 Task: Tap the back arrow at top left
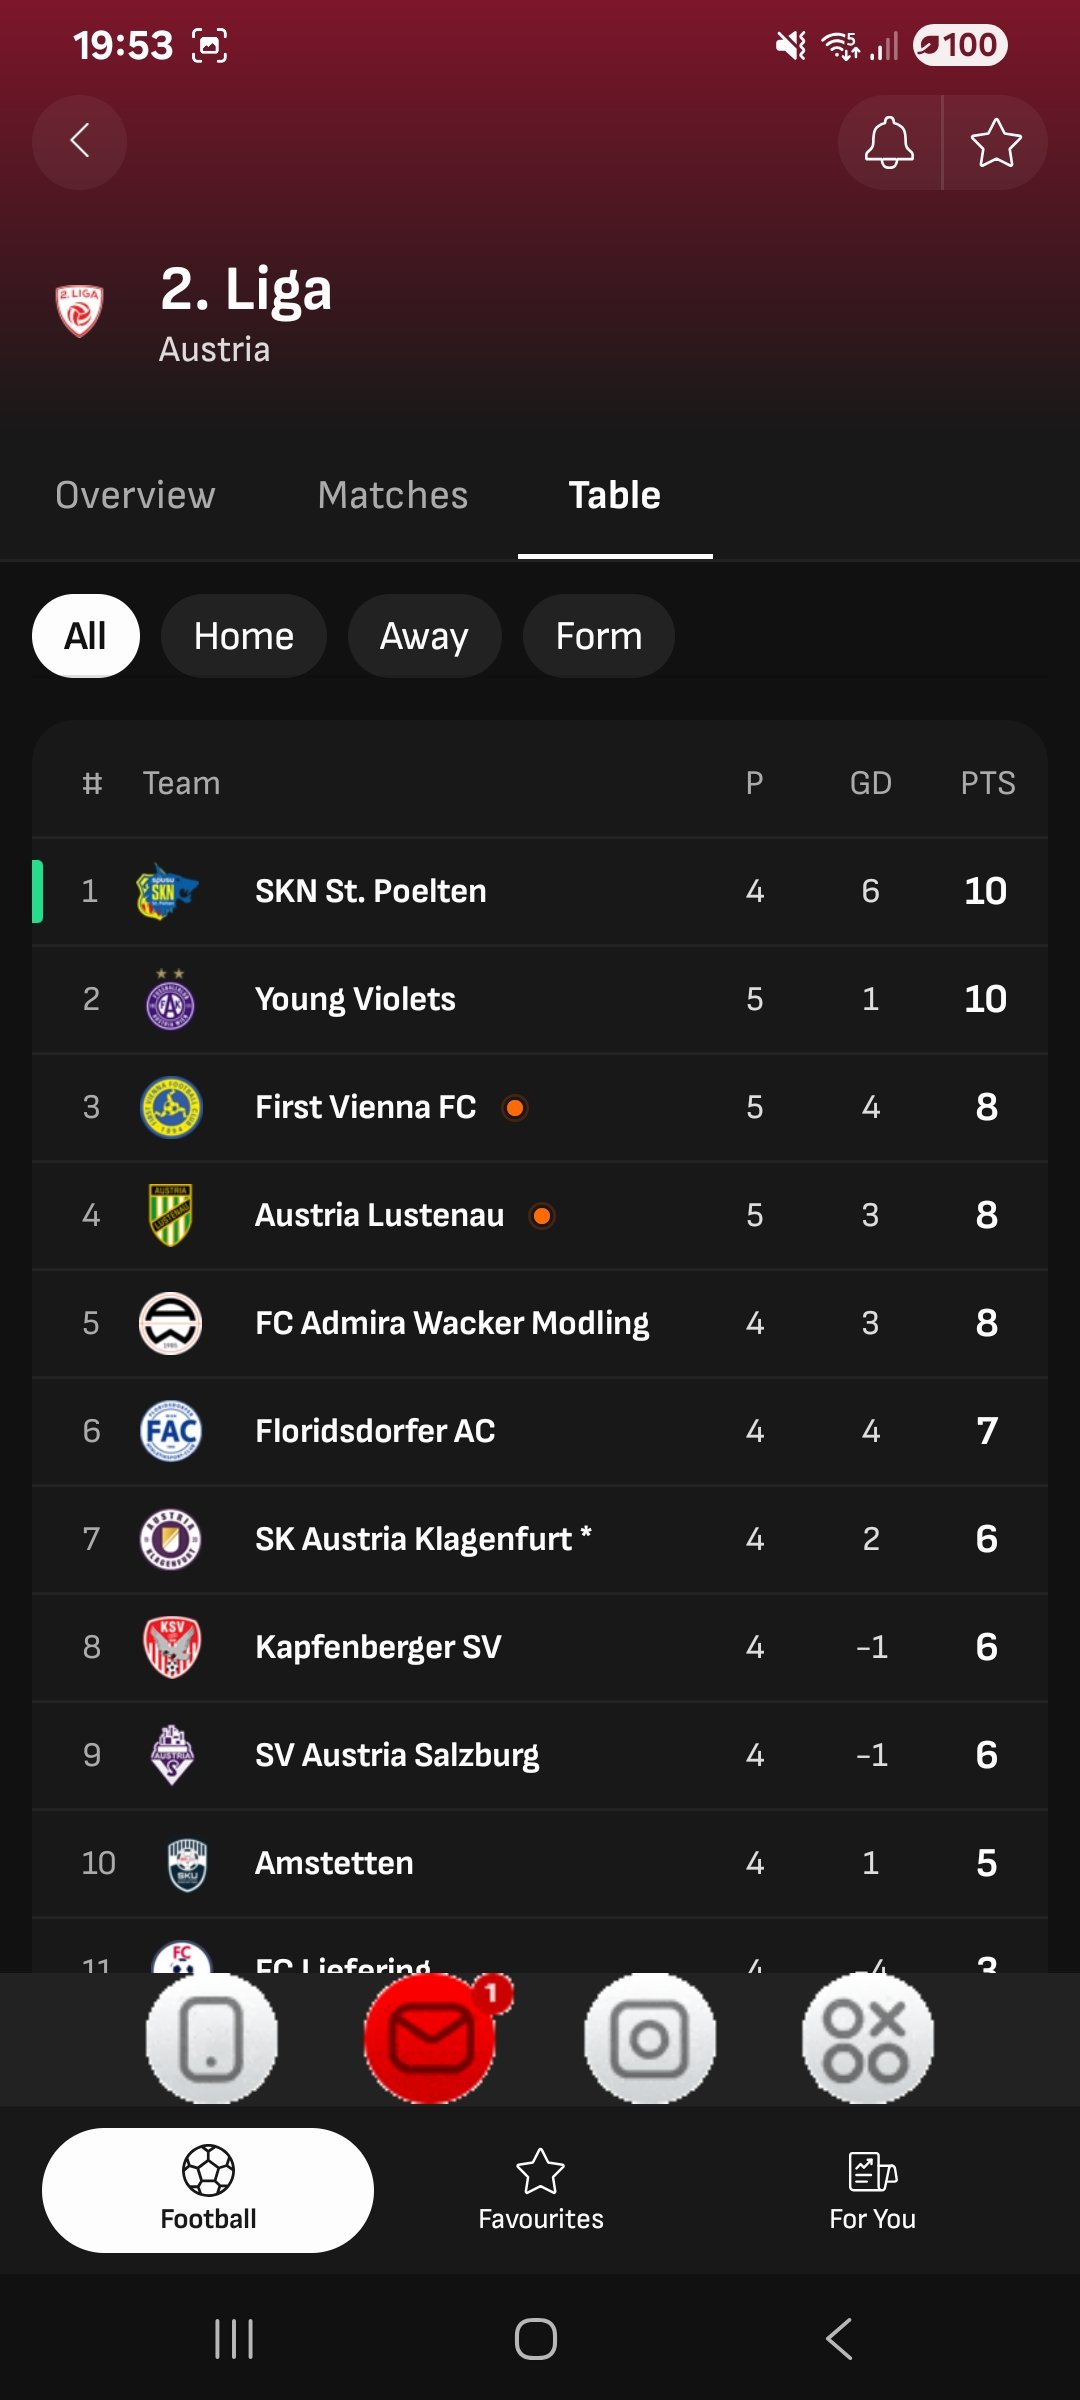tap(80, 142)
